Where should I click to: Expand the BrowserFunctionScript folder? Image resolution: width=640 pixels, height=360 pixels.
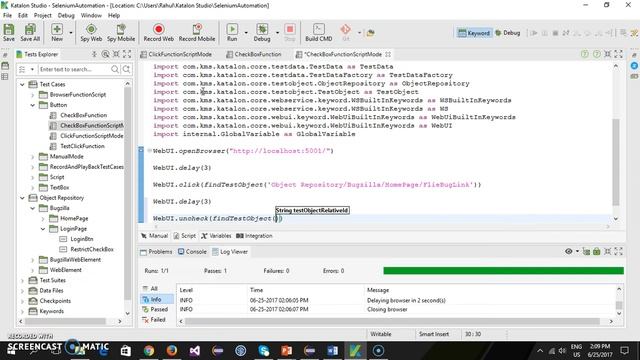[x=33, y=95]
